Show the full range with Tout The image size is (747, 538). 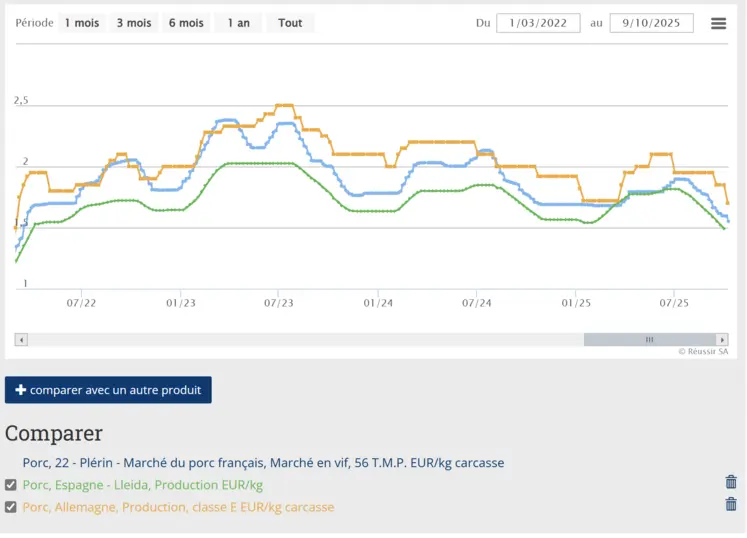pos(290,23)
